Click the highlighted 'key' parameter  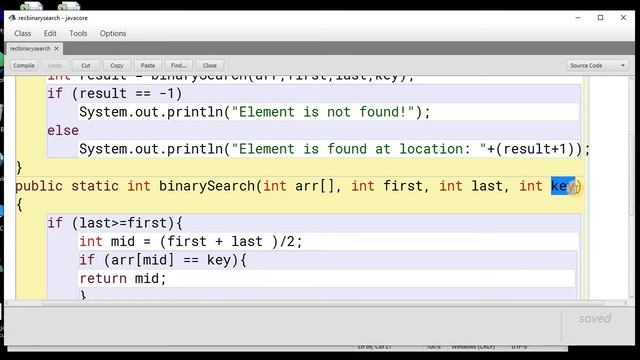point(563,186)
